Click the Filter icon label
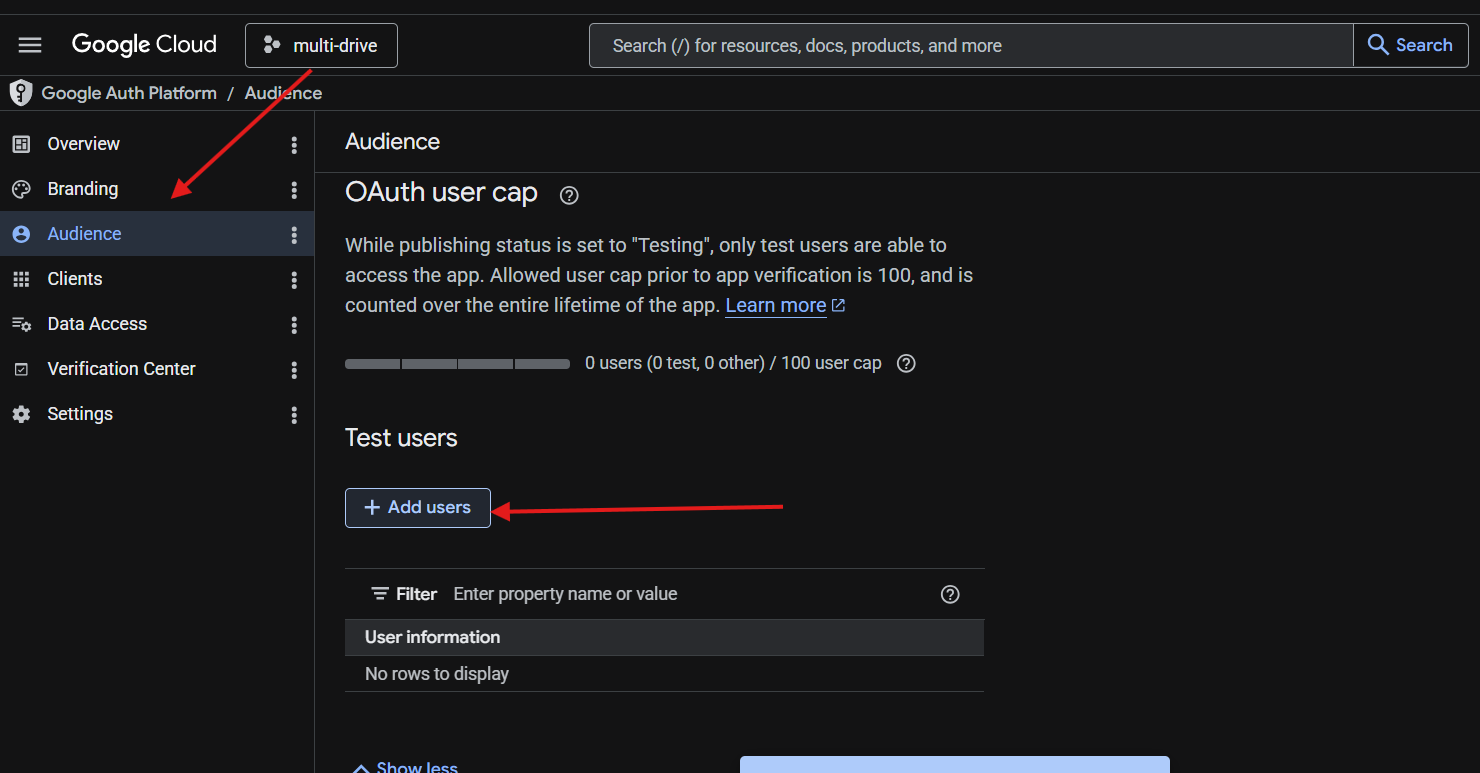This screenshot has height=773, width=1480. coord(404,594)
